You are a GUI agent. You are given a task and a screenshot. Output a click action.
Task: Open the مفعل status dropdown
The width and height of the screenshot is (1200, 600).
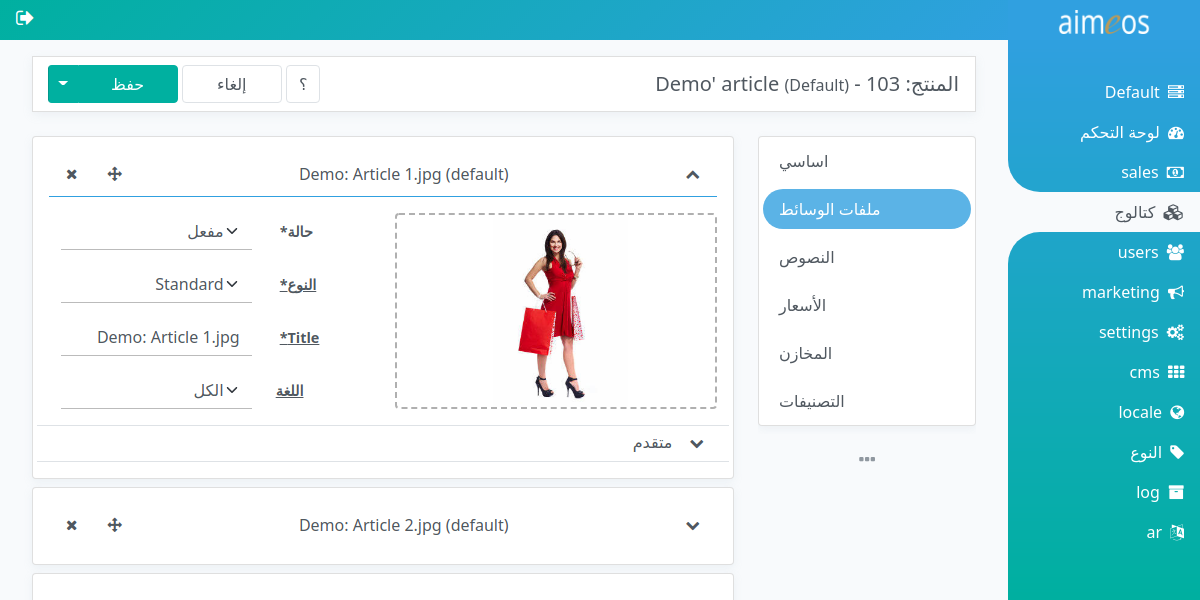(x=156, y=231)
